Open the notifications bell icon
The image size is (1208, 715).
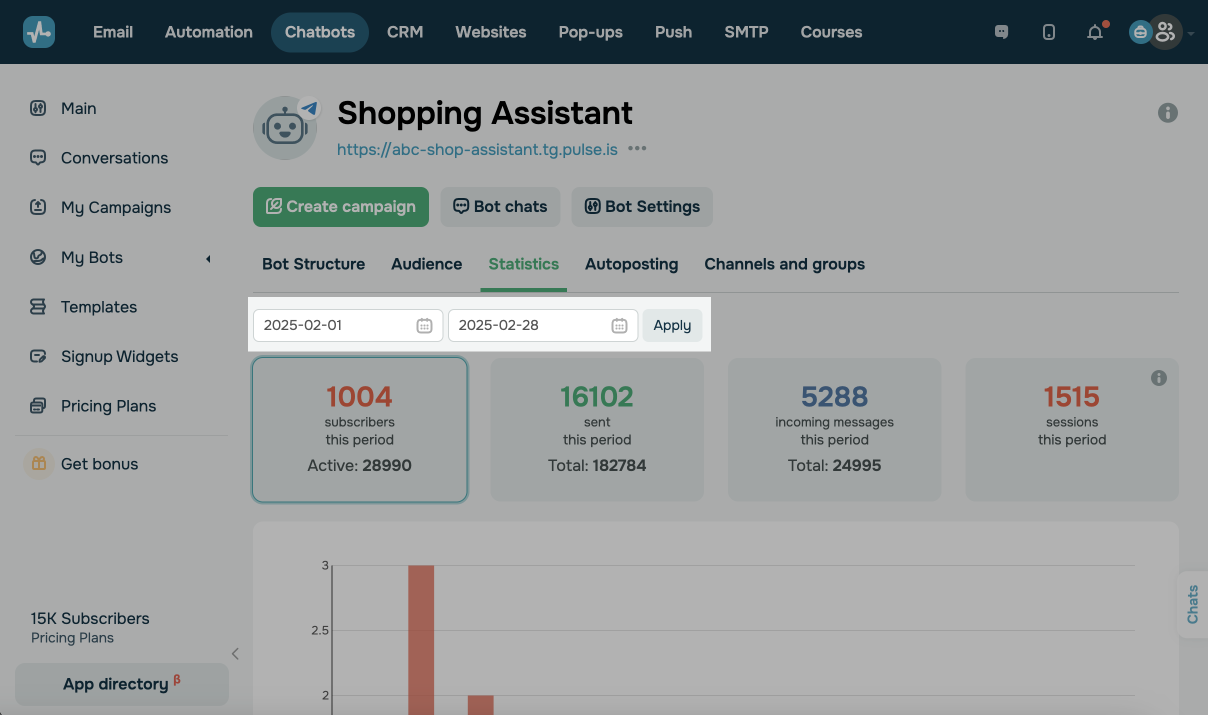point(1095,32)
